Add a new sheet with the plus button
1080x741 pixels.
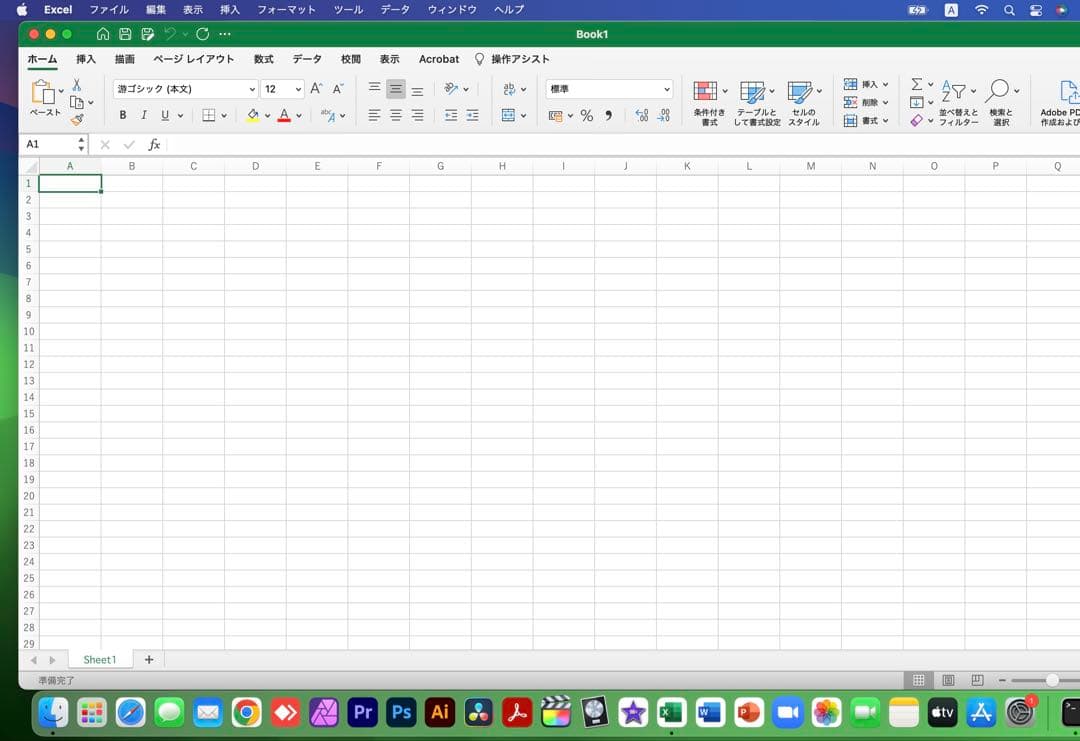coord(149,659)
